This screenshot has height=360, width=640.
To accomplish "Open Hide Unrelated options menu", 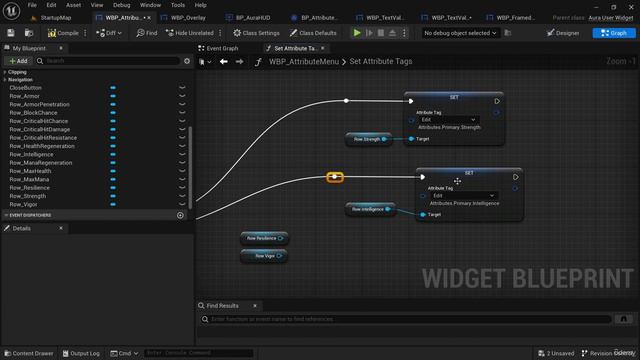I will click(x=220, y=33).
